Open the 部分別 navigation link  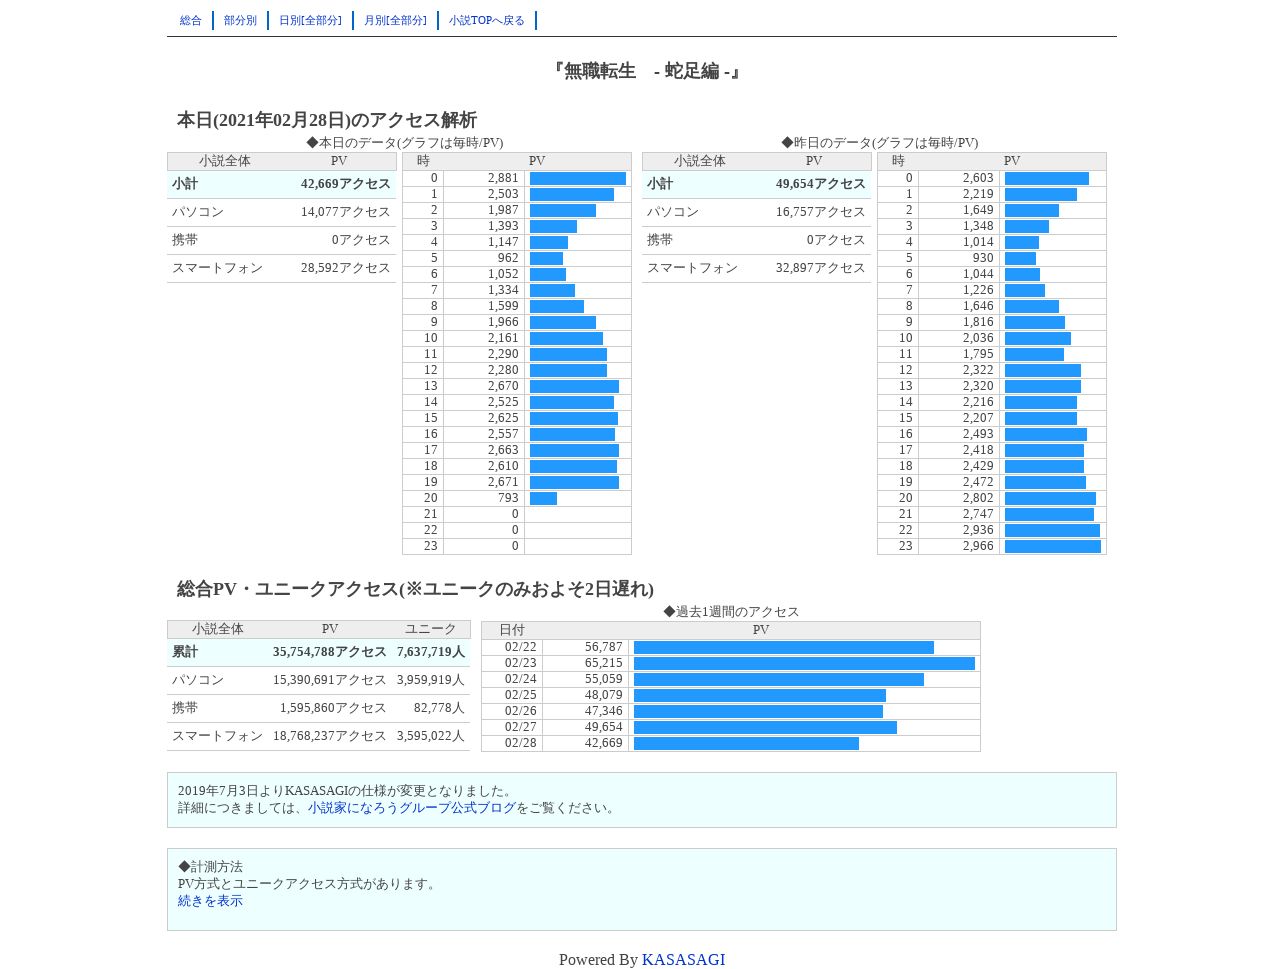pos(240,20)
